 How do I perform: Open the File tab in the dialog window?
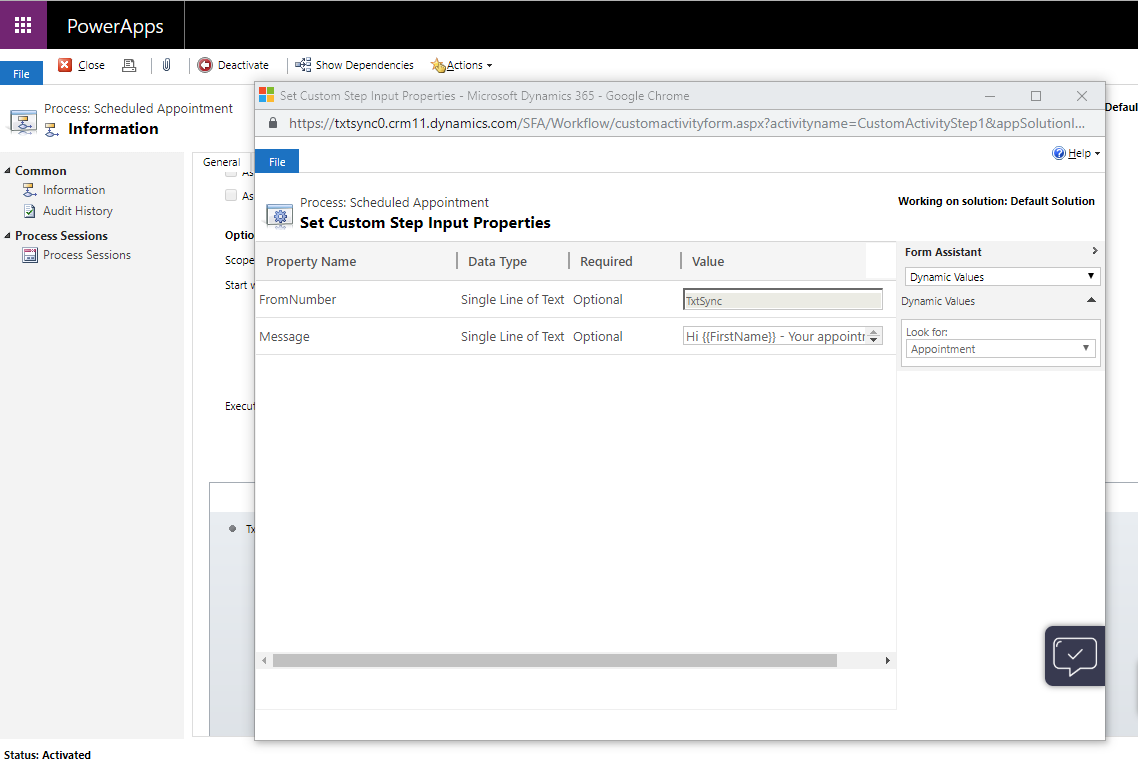coord(277,161)
